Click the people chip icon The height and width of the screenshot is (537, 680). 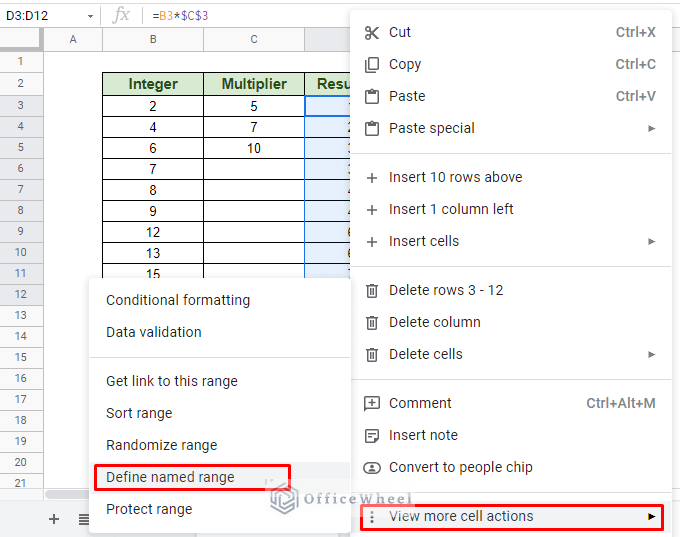tap(372, 467)
